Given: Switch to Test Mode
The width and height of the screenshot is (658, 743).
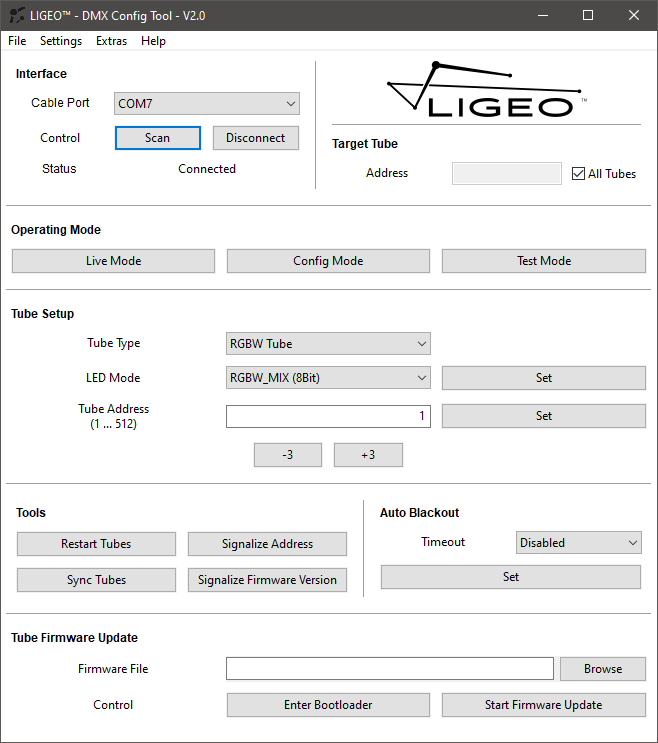Looking at the screenshot, I should coord(544,261).
